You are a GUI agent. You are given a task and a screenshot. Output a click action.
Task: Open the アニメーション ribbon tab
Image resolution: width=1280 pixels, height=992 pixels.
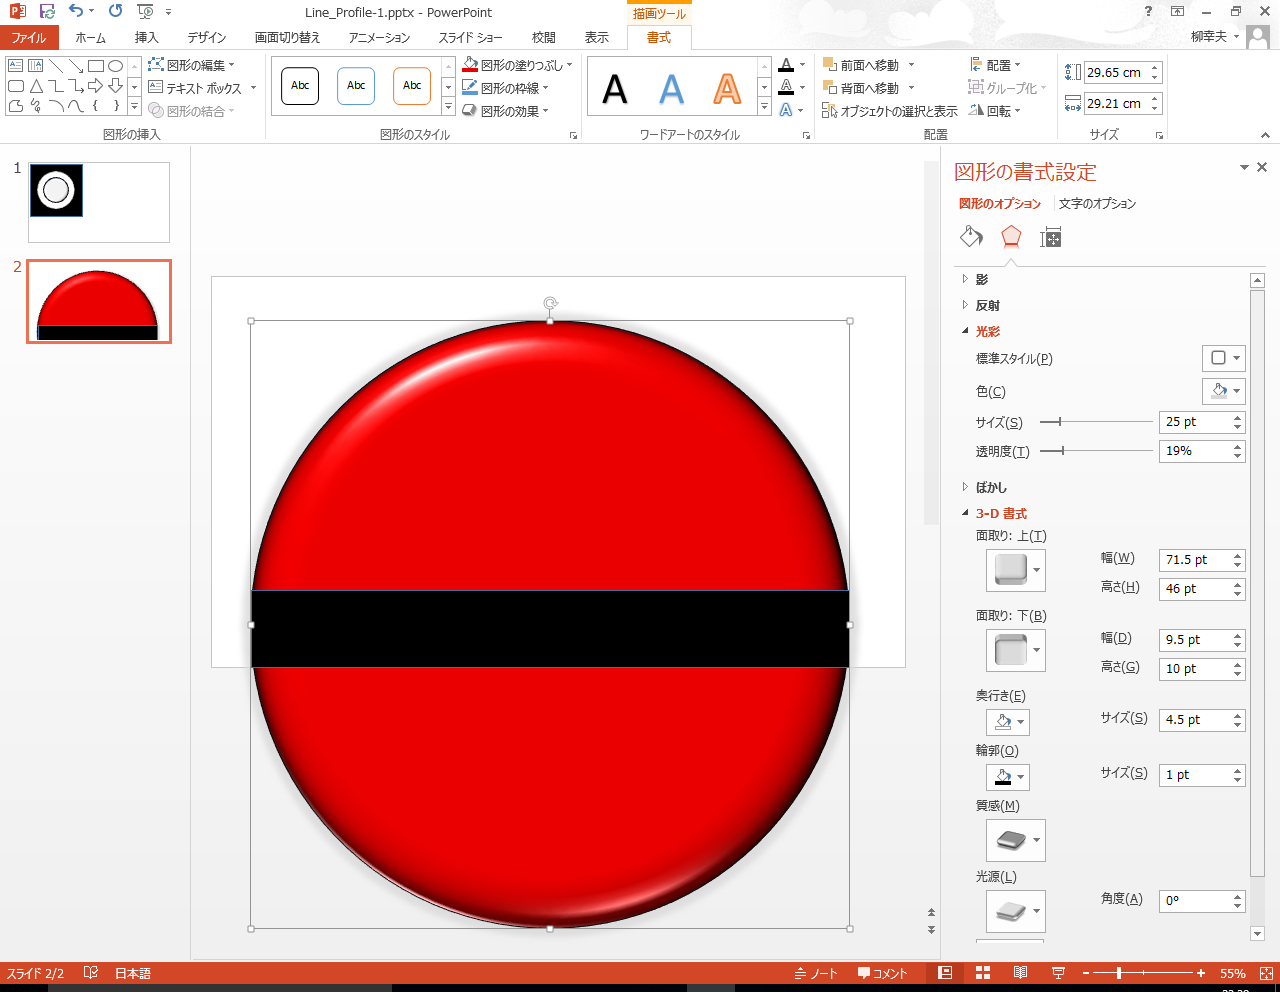pos(379,37)
